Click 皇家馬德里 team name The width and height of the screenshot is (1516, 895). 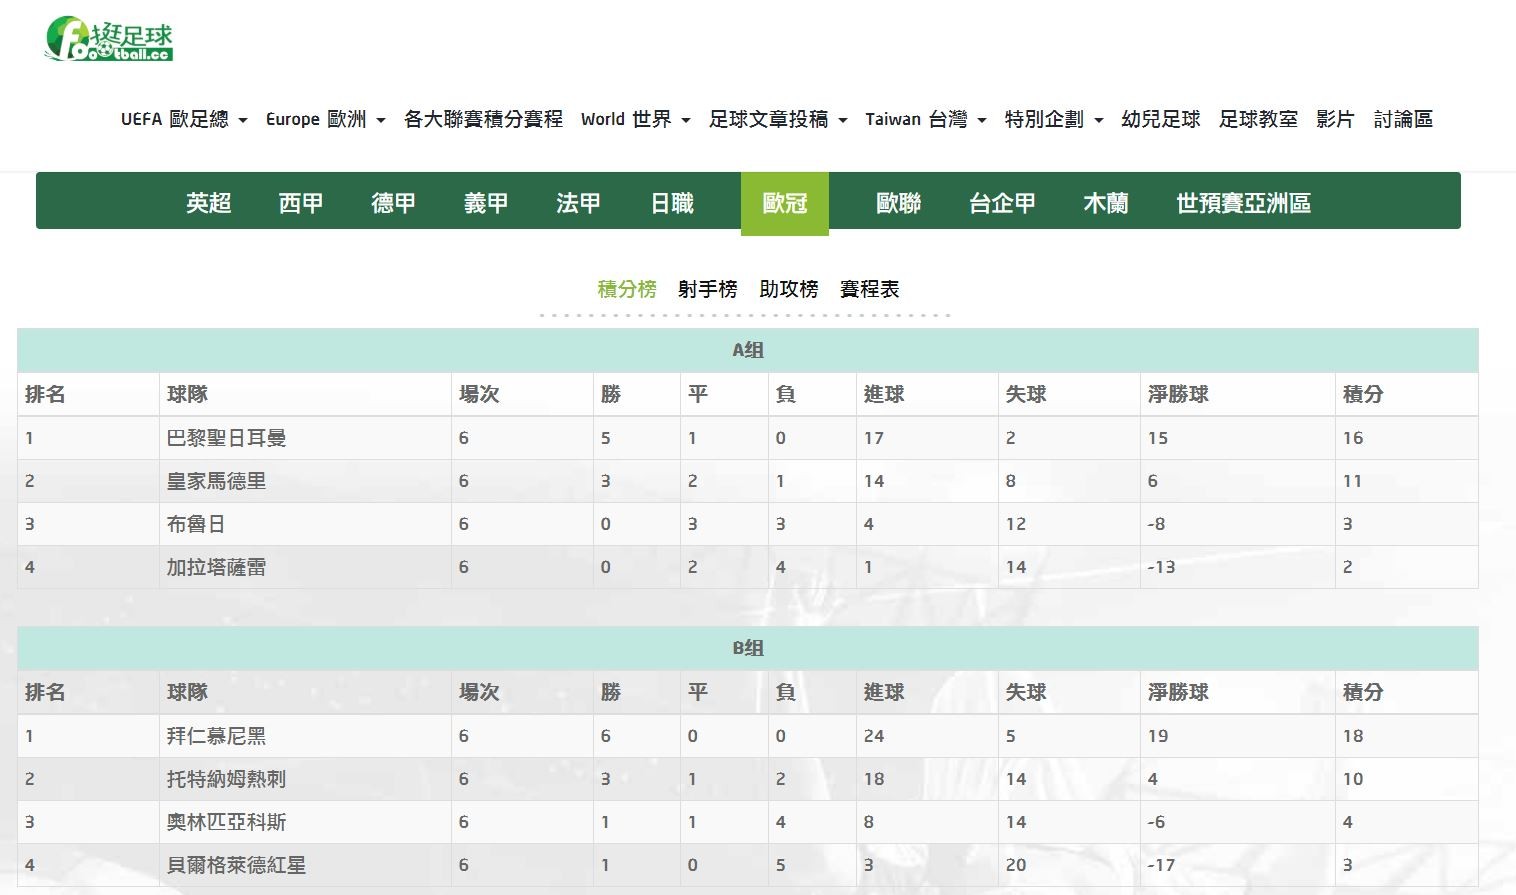click(x=217, y=481)
